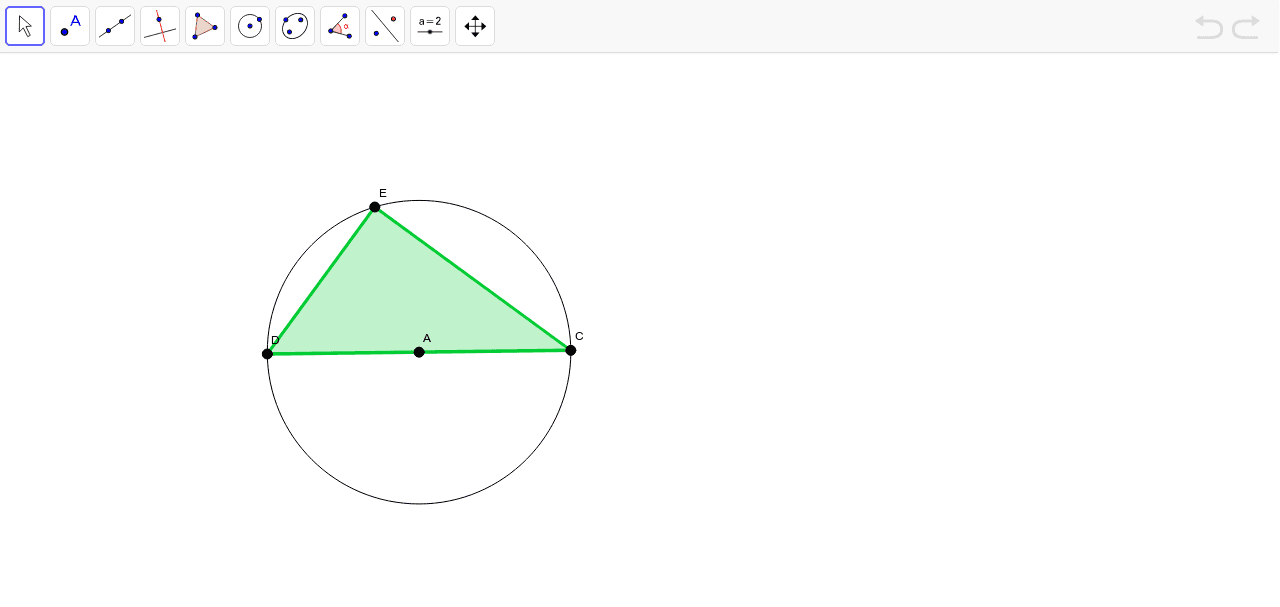
Task: Click center point A
Action: (419, 352)
